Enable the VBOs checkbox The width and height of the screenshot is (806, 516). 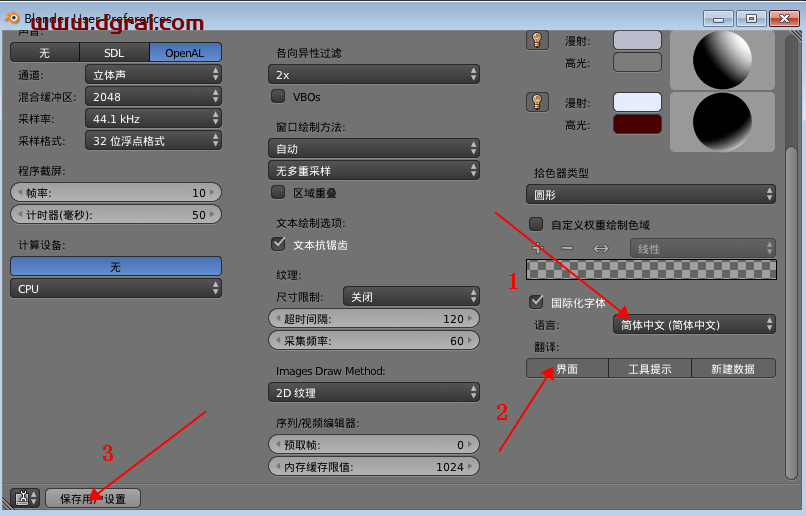click(x=279, y=97)
